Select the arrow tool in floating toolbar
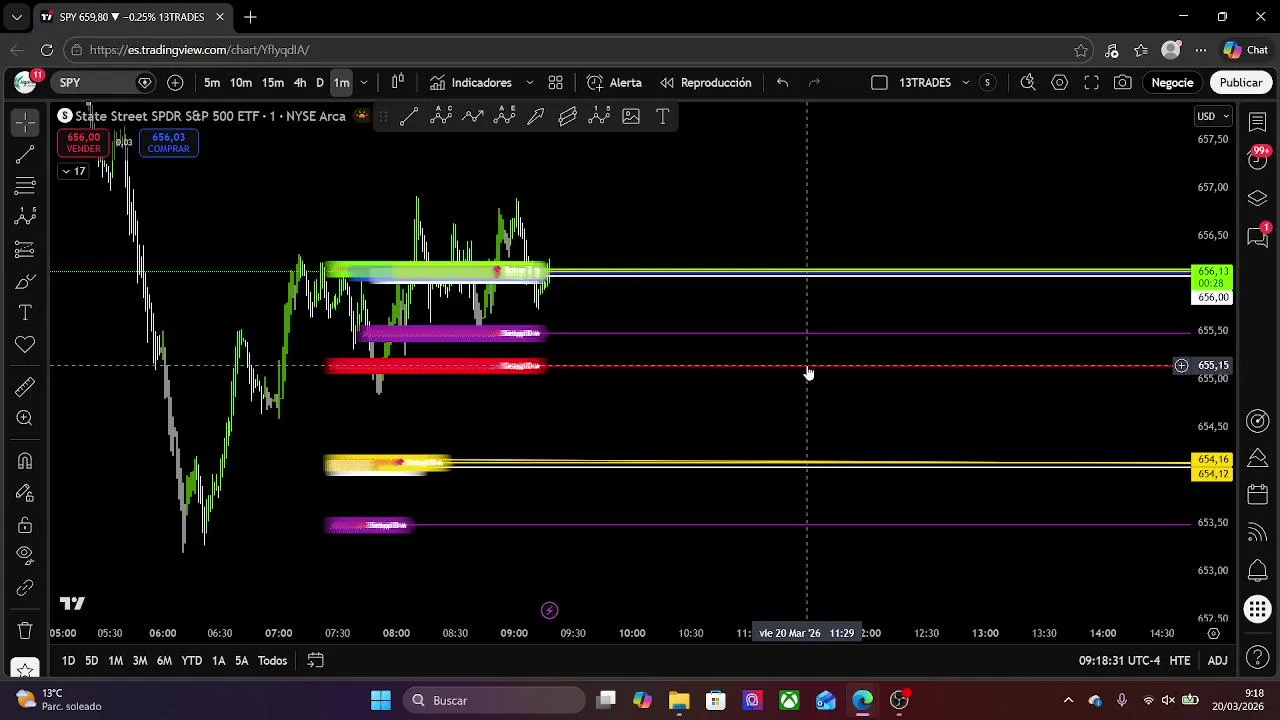Screen dimensions: 1280x720 point(536,117)
